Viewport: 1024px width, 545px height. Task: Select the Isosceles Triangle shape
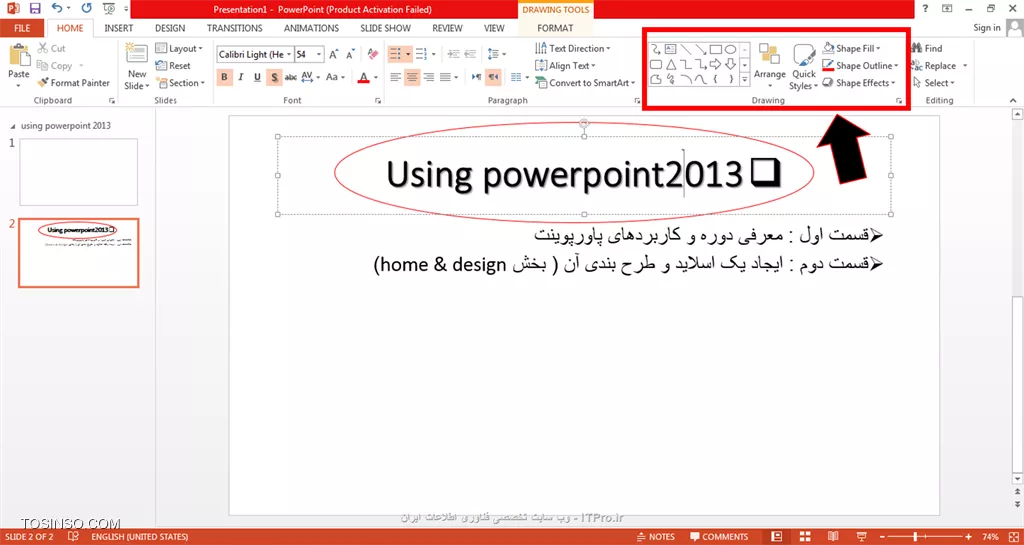click(x=670, y=64)
